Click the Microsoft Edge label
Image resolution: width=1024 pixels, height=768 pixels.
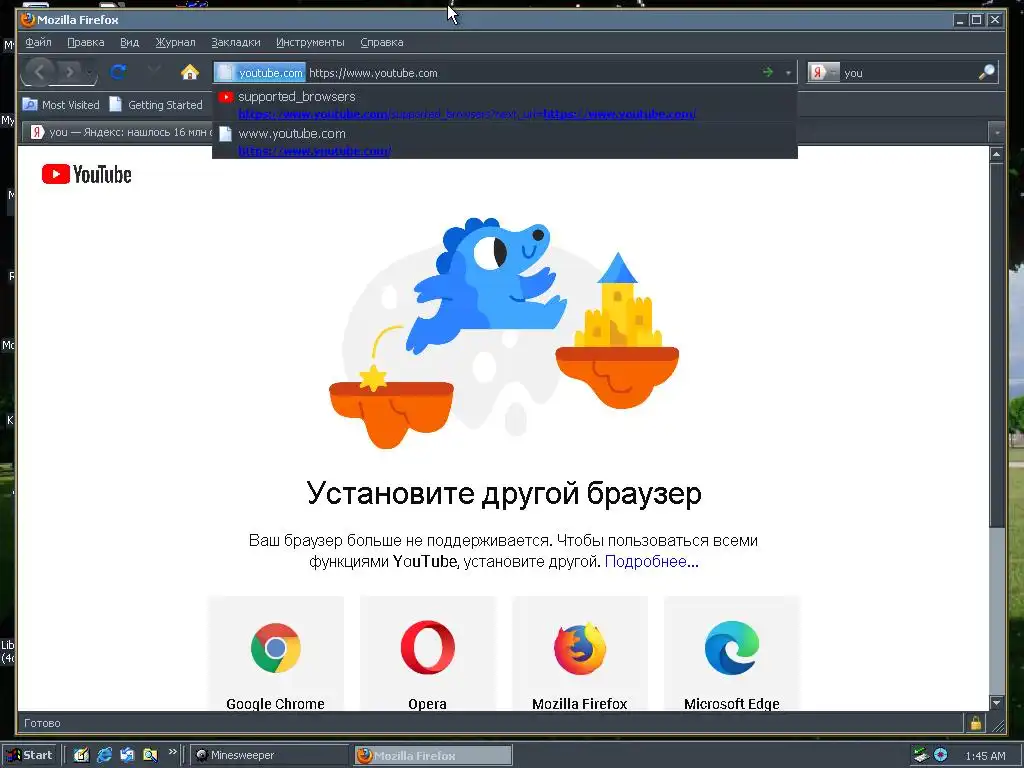pos(731,703)
